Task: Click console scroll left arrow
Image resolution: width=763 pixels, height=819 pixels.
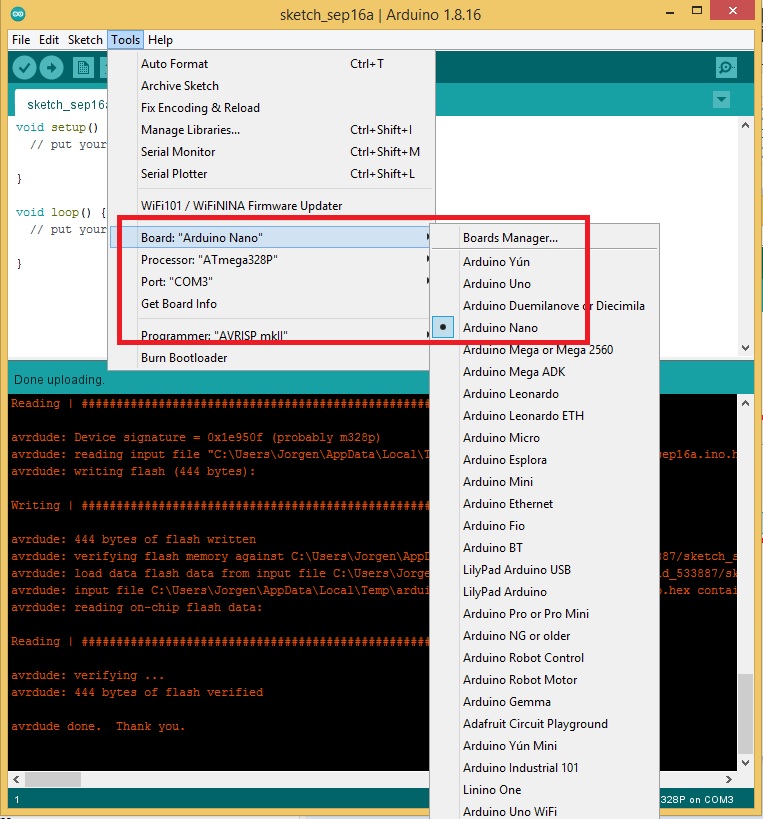Action: point(16,779)
